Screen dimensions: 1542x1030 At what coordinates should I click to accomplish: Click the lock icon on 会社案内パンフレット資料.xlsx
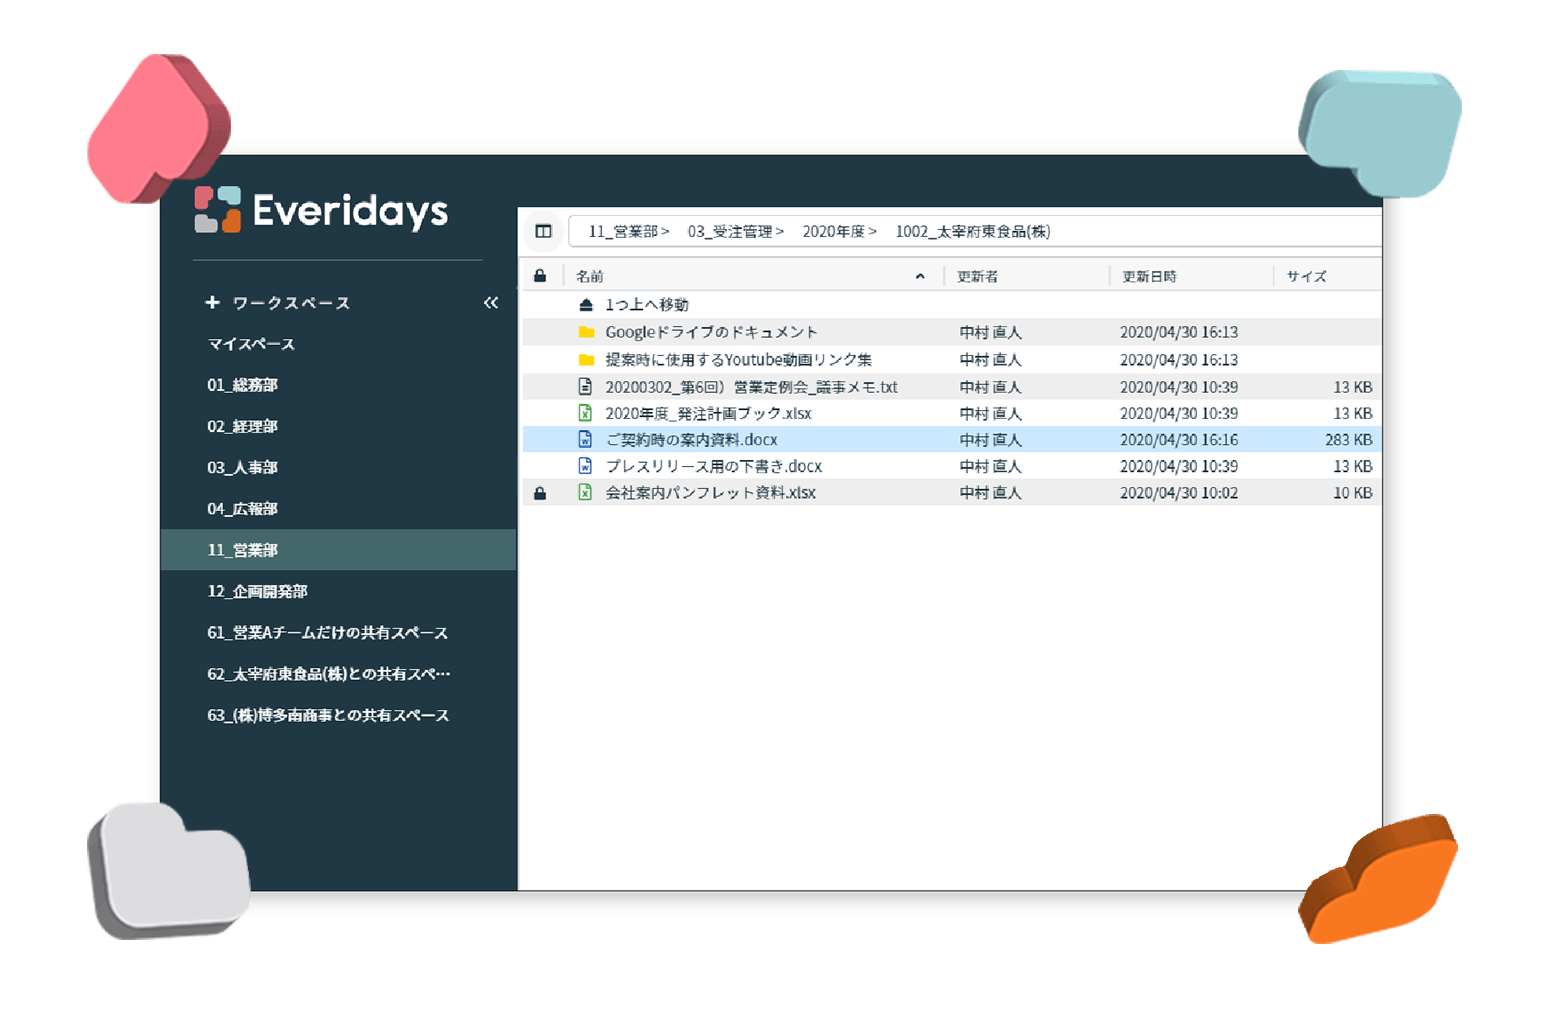click(x=541, y=492)
